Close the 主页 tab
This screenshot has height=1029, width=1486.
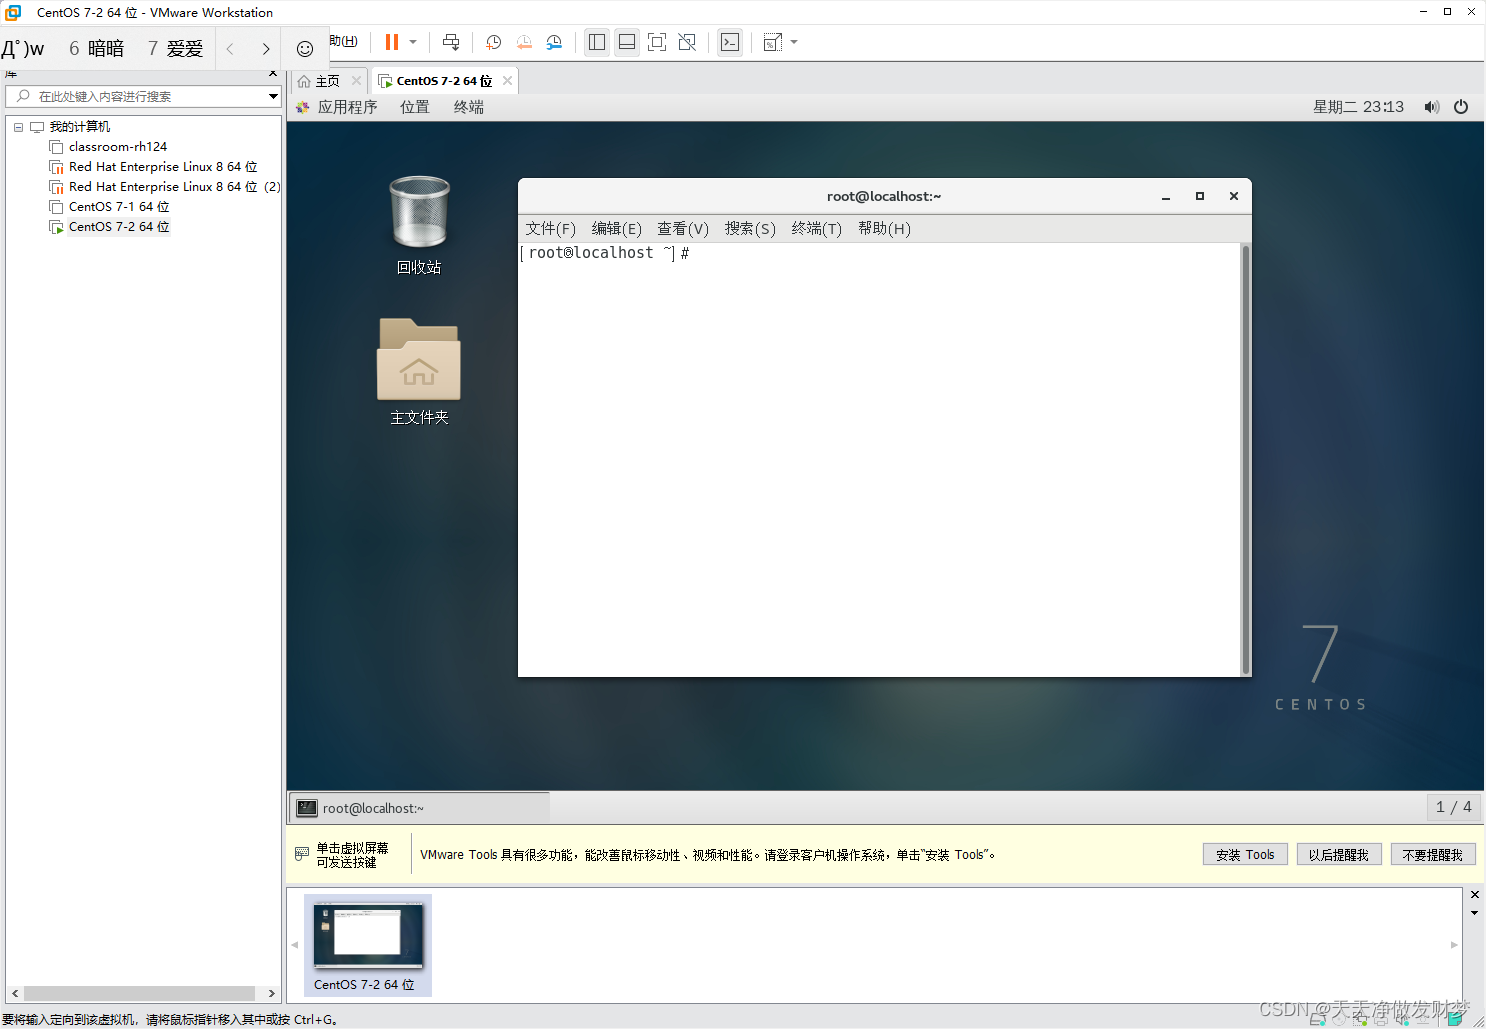(x=356, y=81)
